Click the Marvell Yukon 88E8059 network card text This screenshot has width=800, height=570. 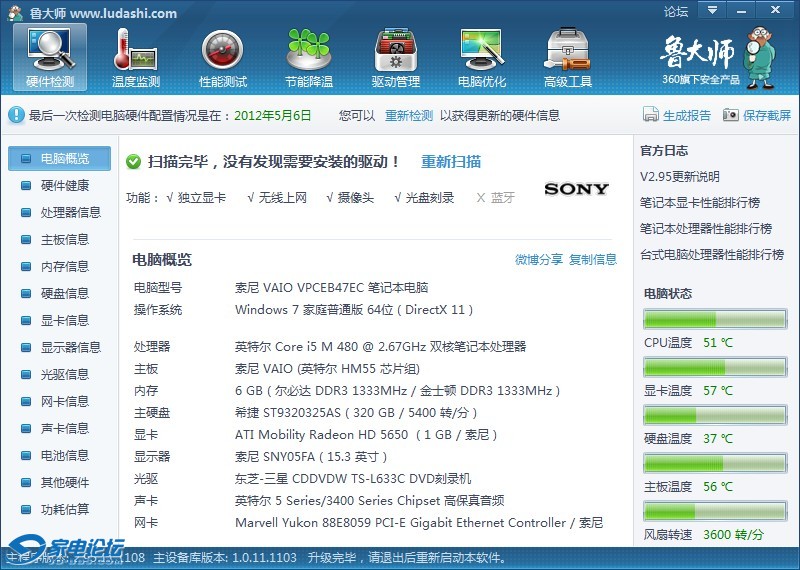419,523
